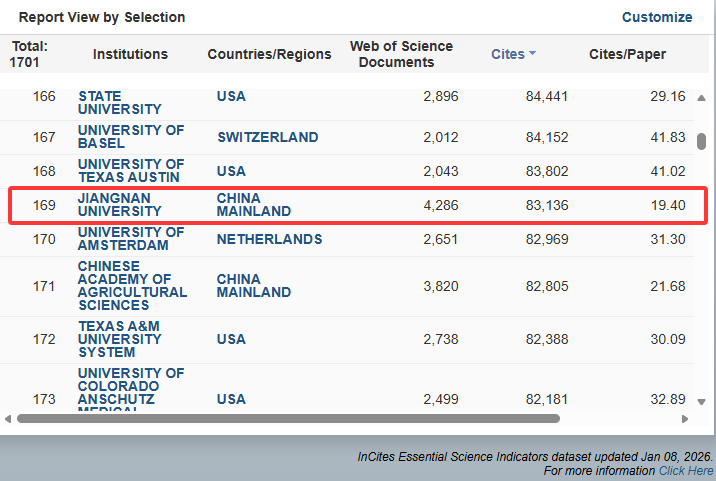Open University of Amsterdam institution link
This screenshot has width=716, height=481.
pos(131,239)
